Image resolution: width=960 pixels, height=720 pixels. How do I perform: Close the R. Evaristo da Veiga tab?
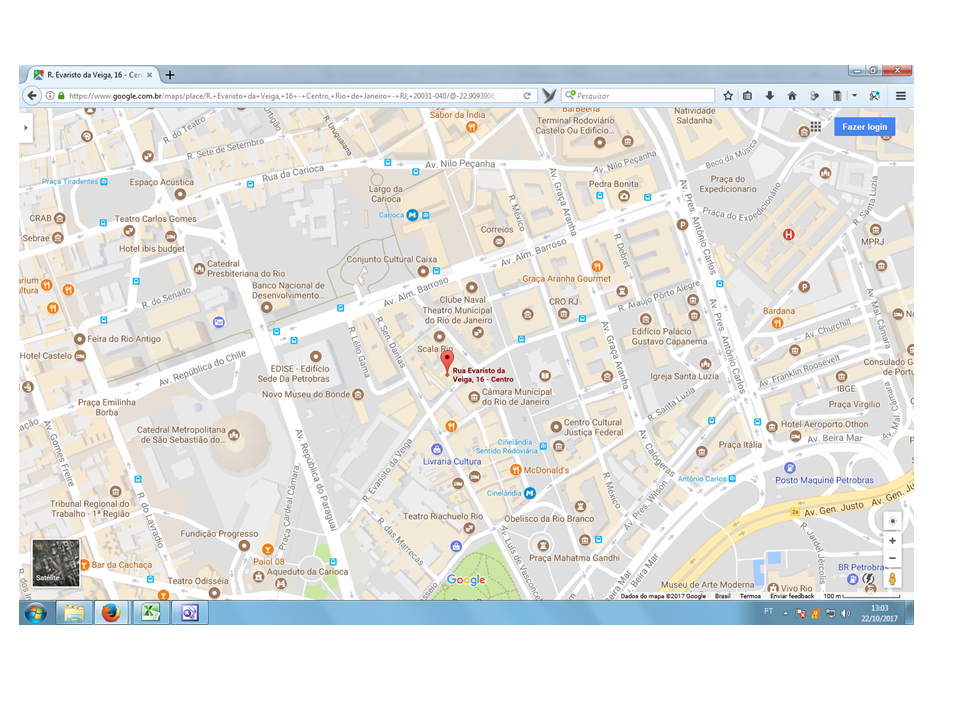tap(149, 75)
